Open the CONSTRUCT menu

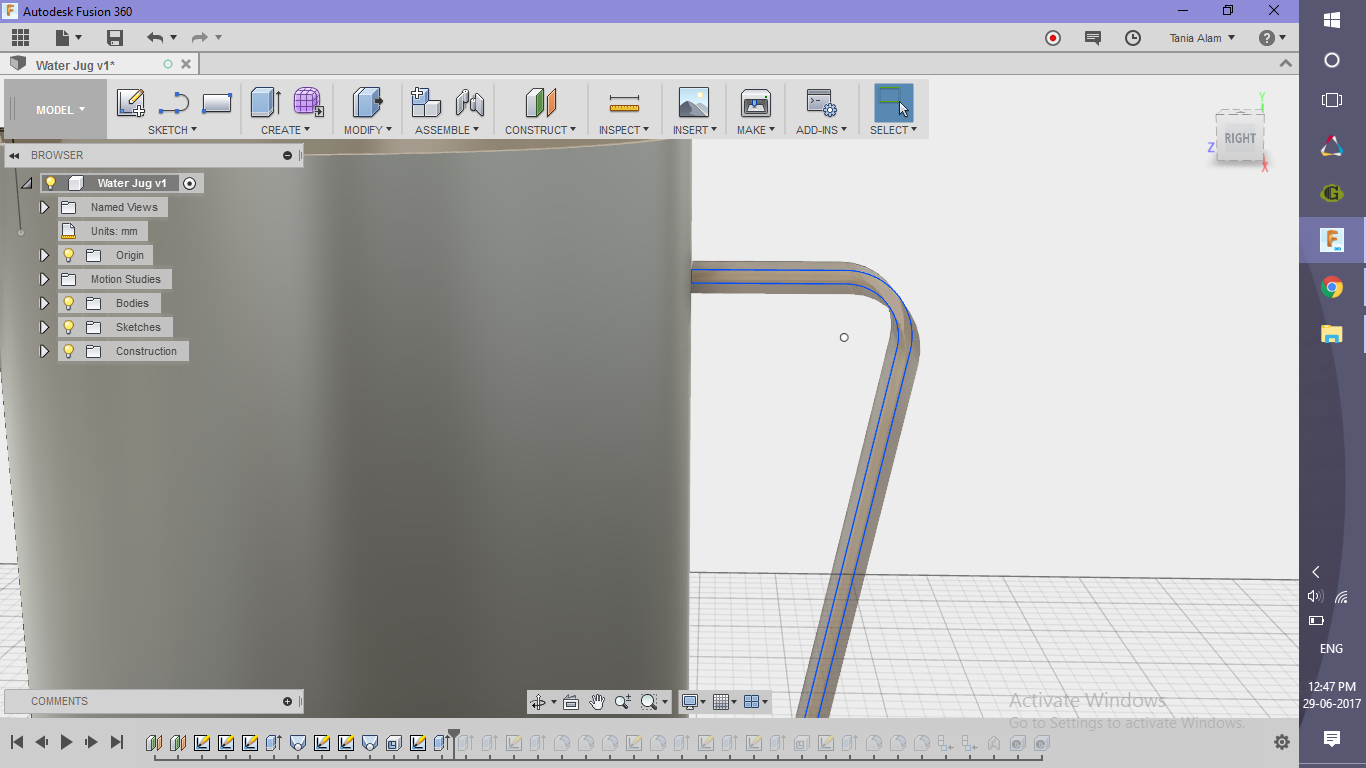540,130
